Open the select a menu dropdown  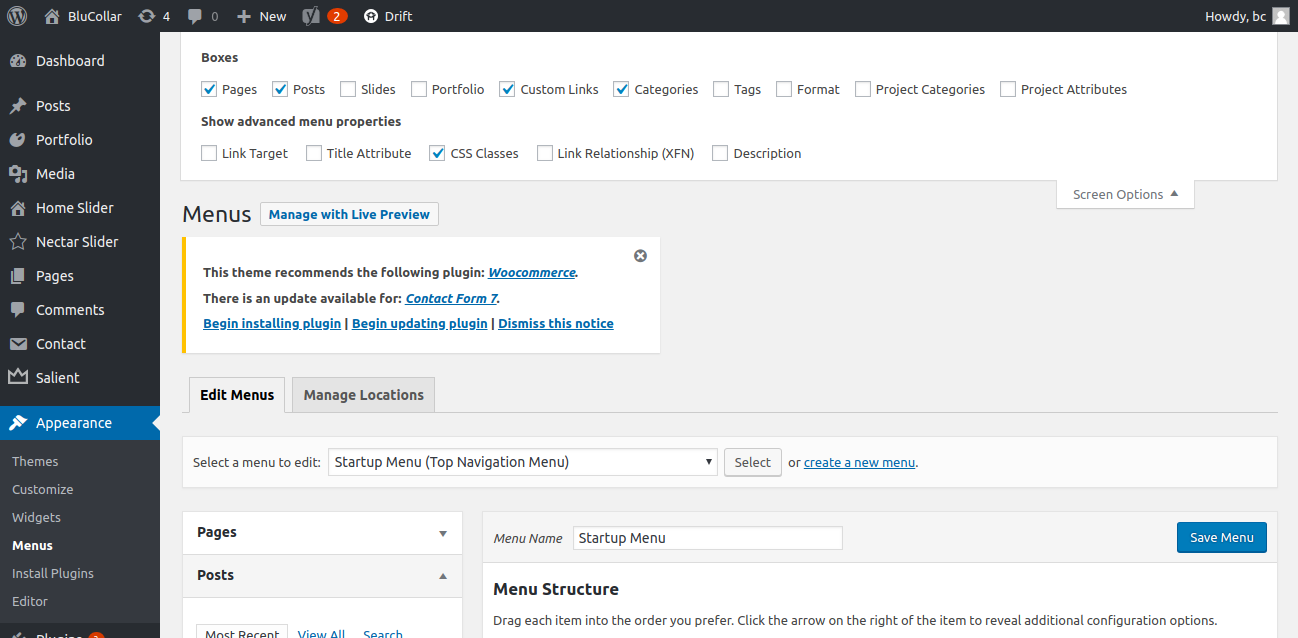(x=522, y=462)
